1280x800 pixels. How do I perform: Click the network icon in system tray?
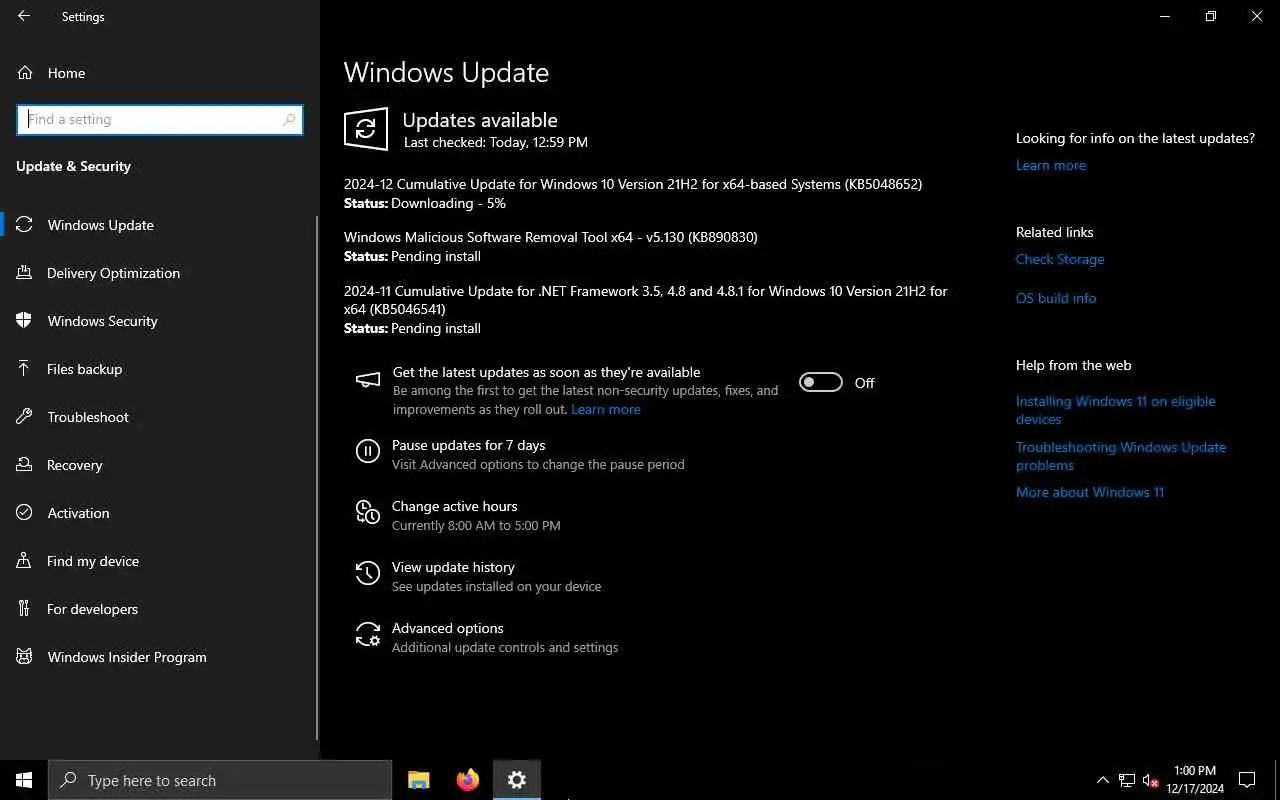1127,780
